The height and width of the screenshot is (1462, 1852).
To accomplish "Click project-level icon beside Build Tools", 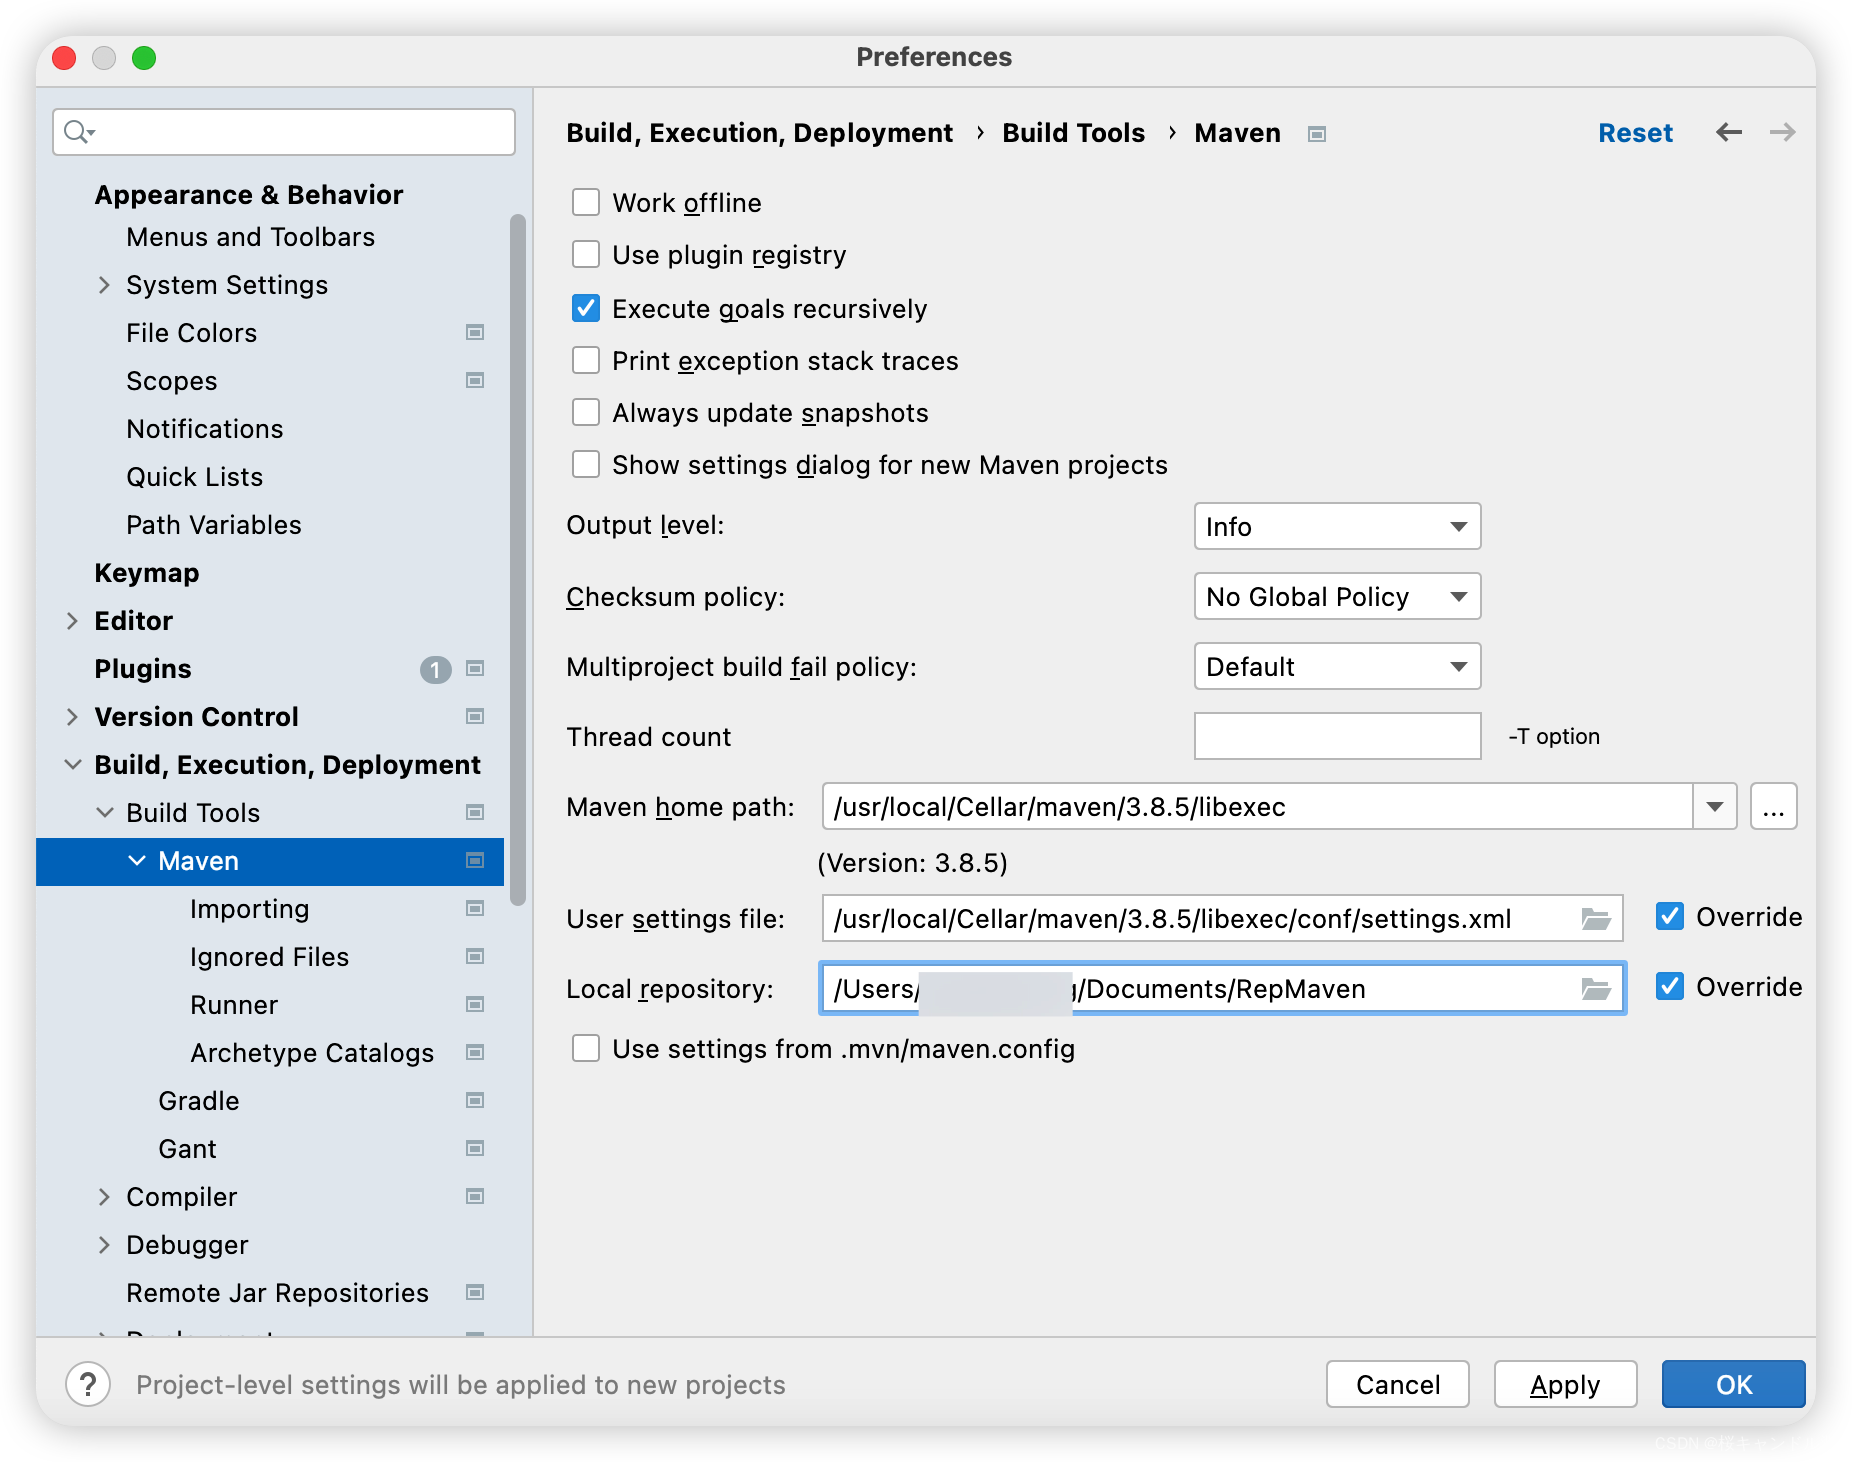I will (475, 812).
